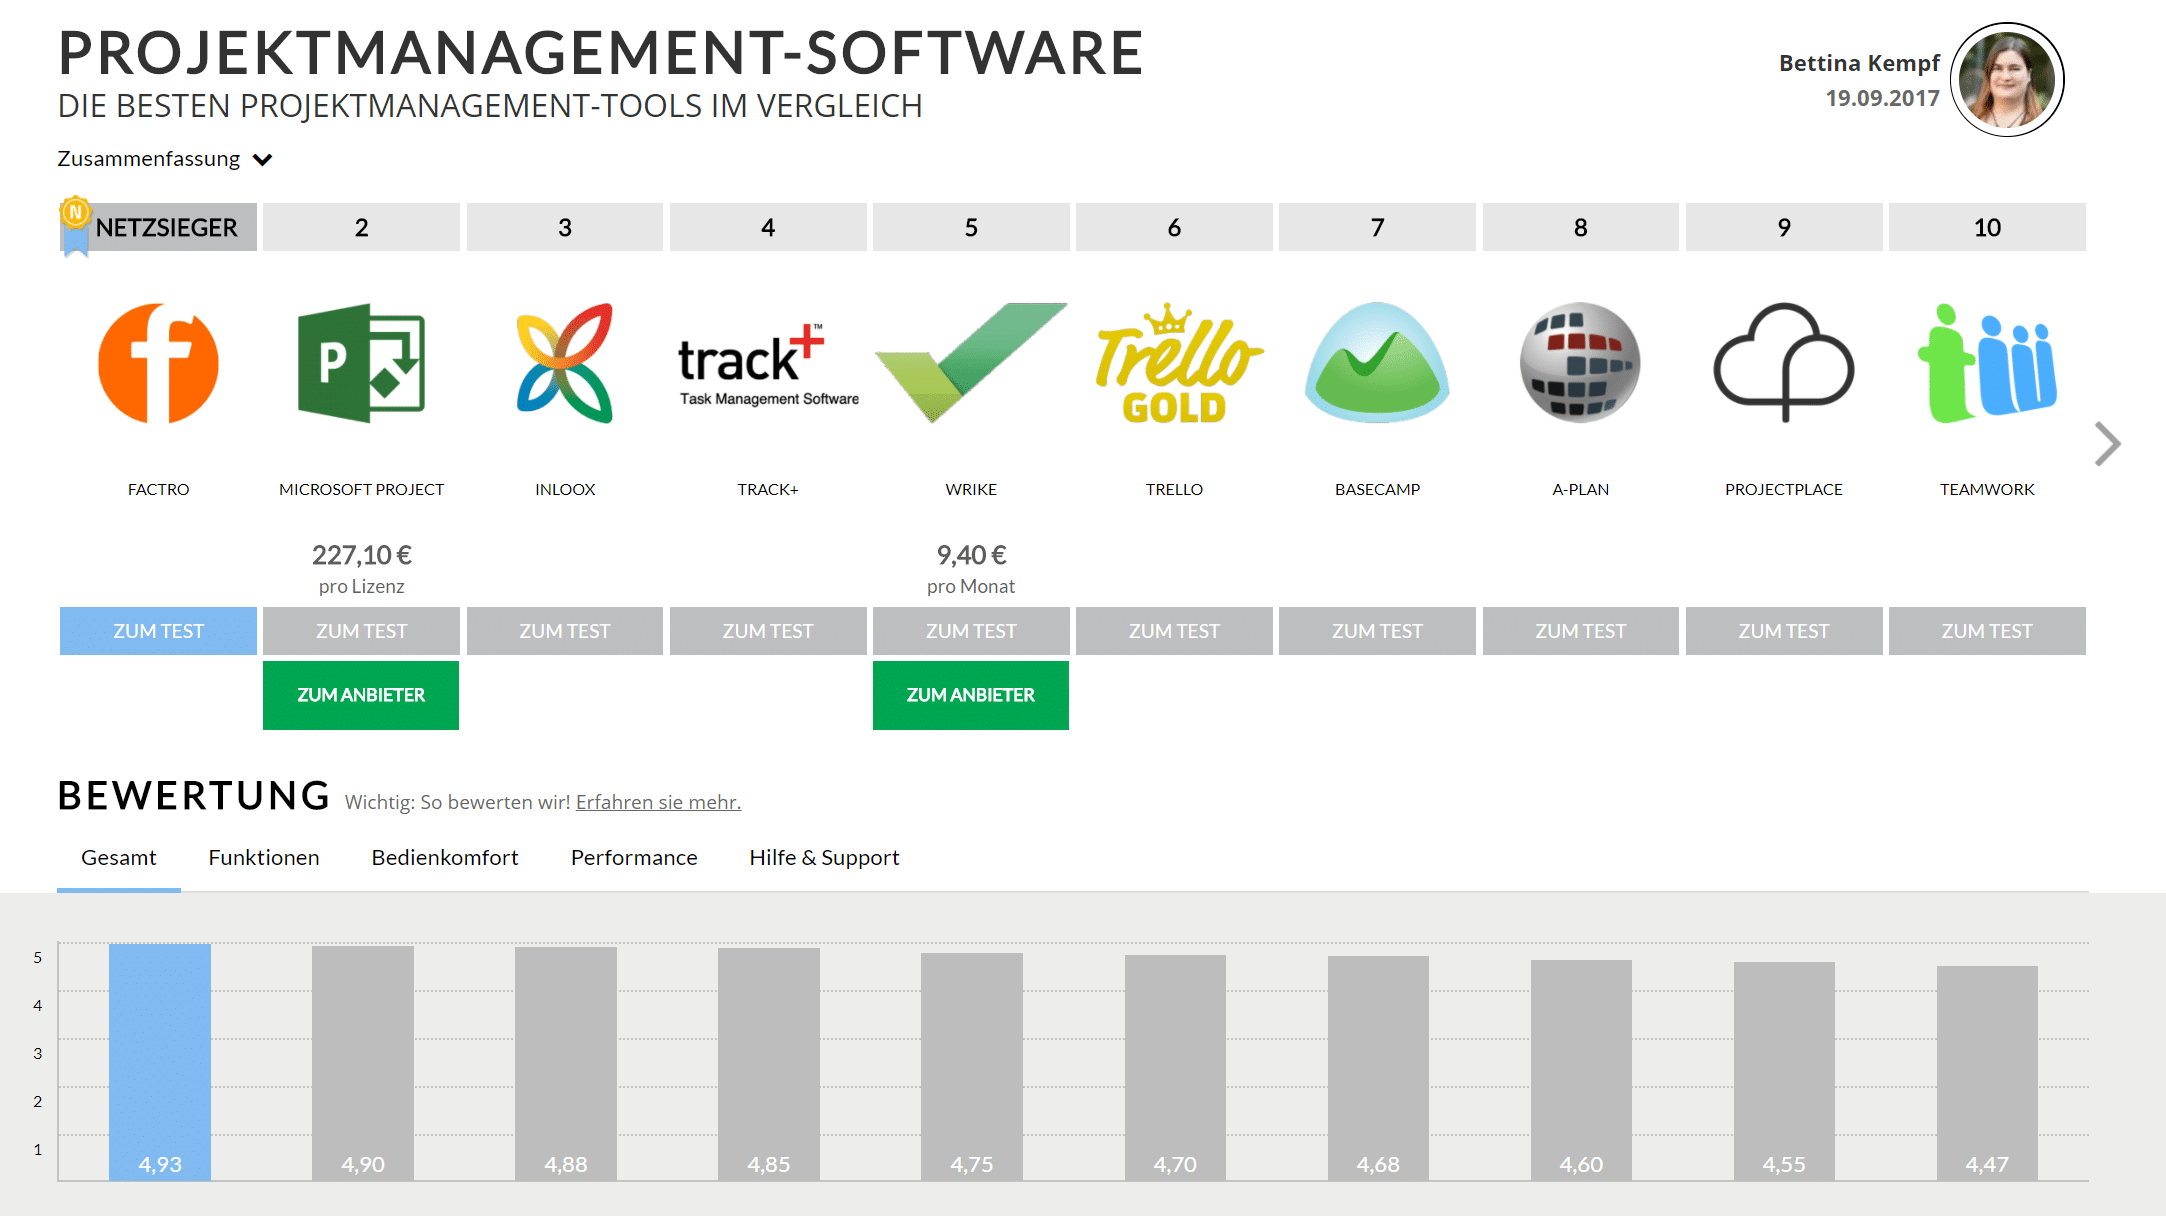The height and width of the screenshot is (1216, 2166).
Task: Expand the Zusammenfassung section
Action: [165, 159]
